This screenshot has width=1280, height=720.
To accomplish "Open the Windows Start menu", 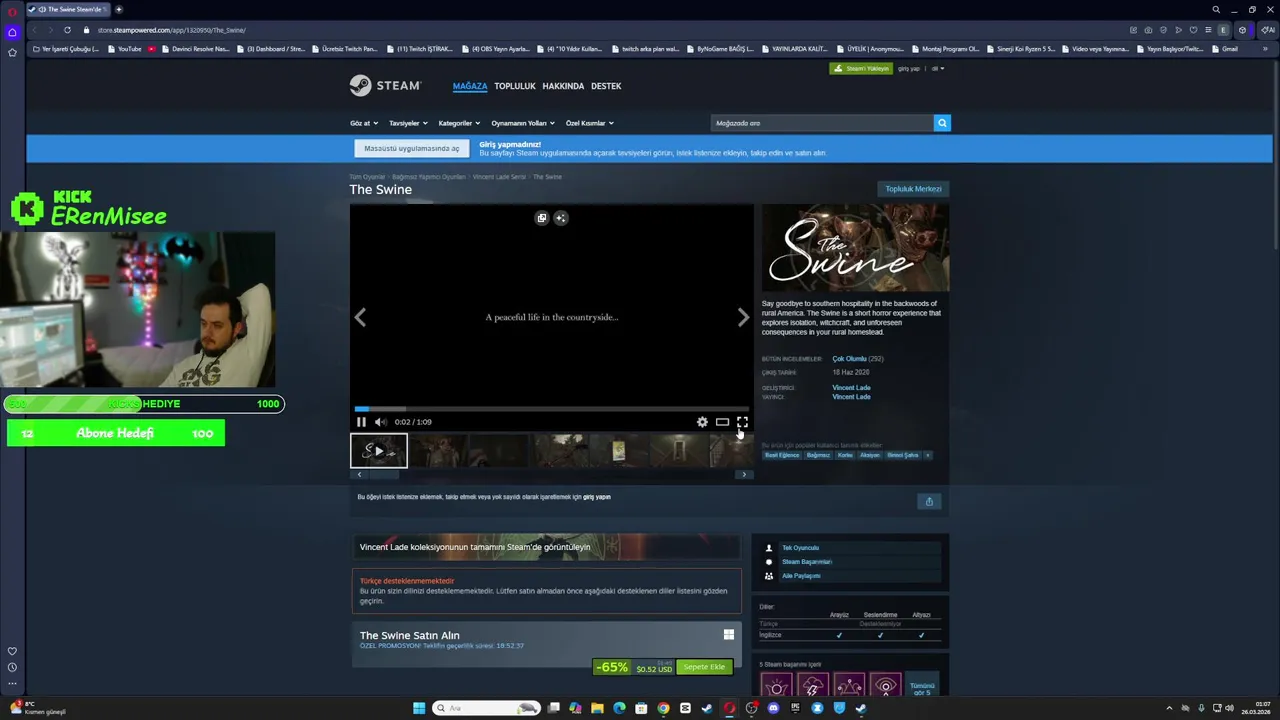I will (419, 708).
